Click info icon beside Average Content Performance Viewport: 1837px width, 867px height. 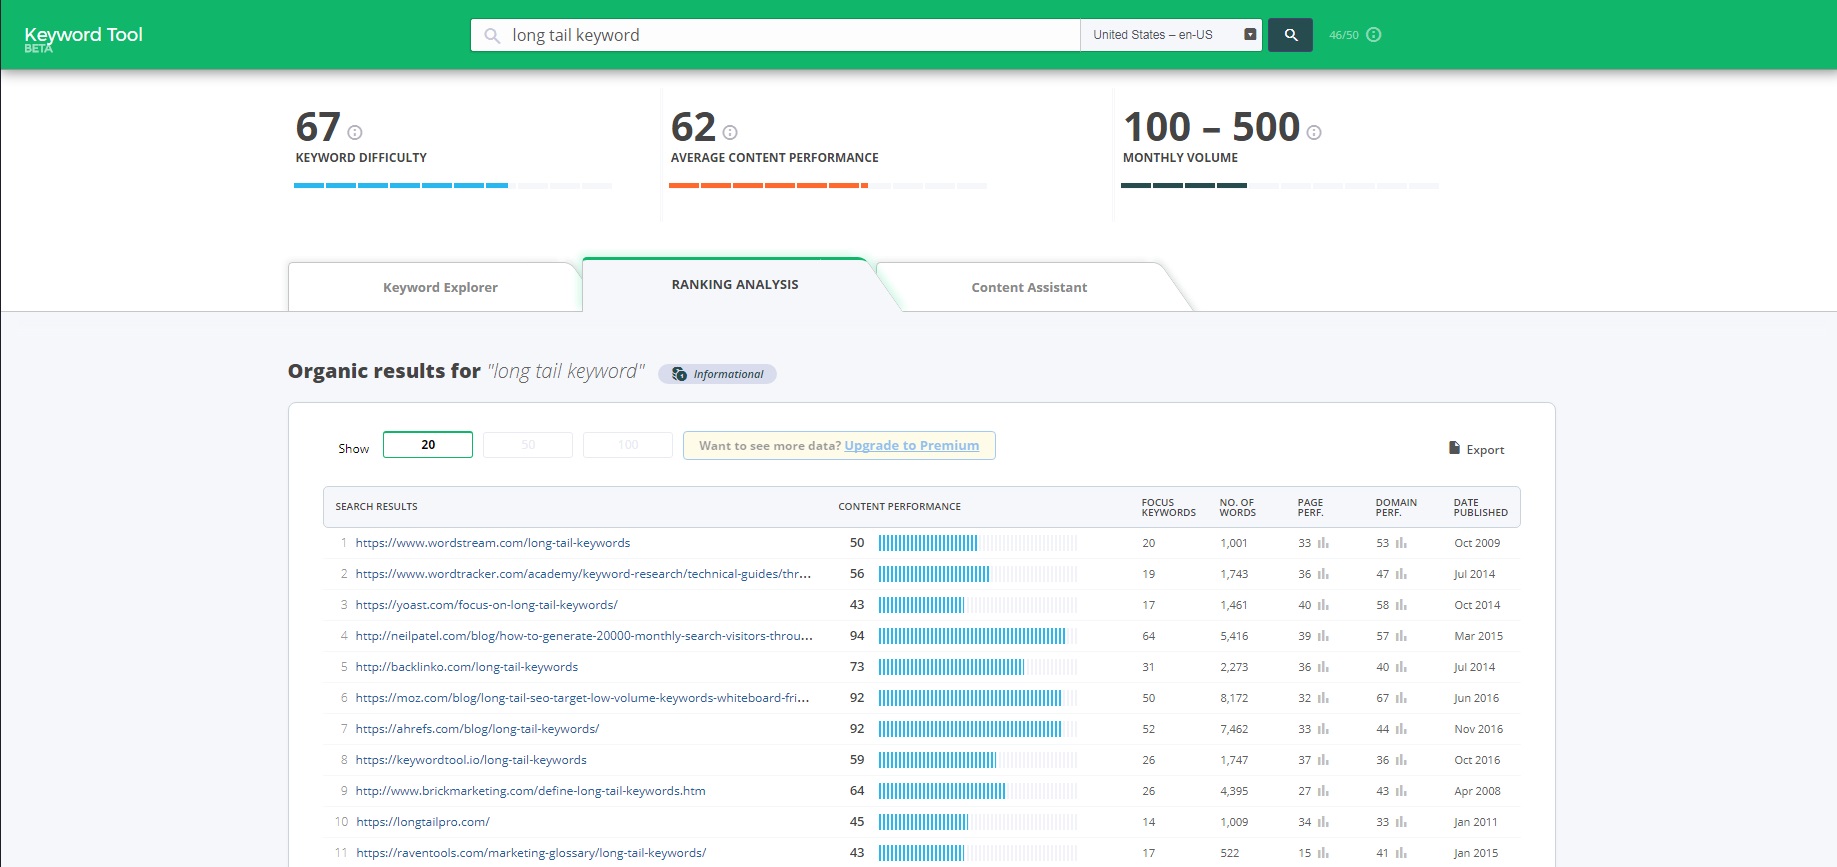[730, 132]
